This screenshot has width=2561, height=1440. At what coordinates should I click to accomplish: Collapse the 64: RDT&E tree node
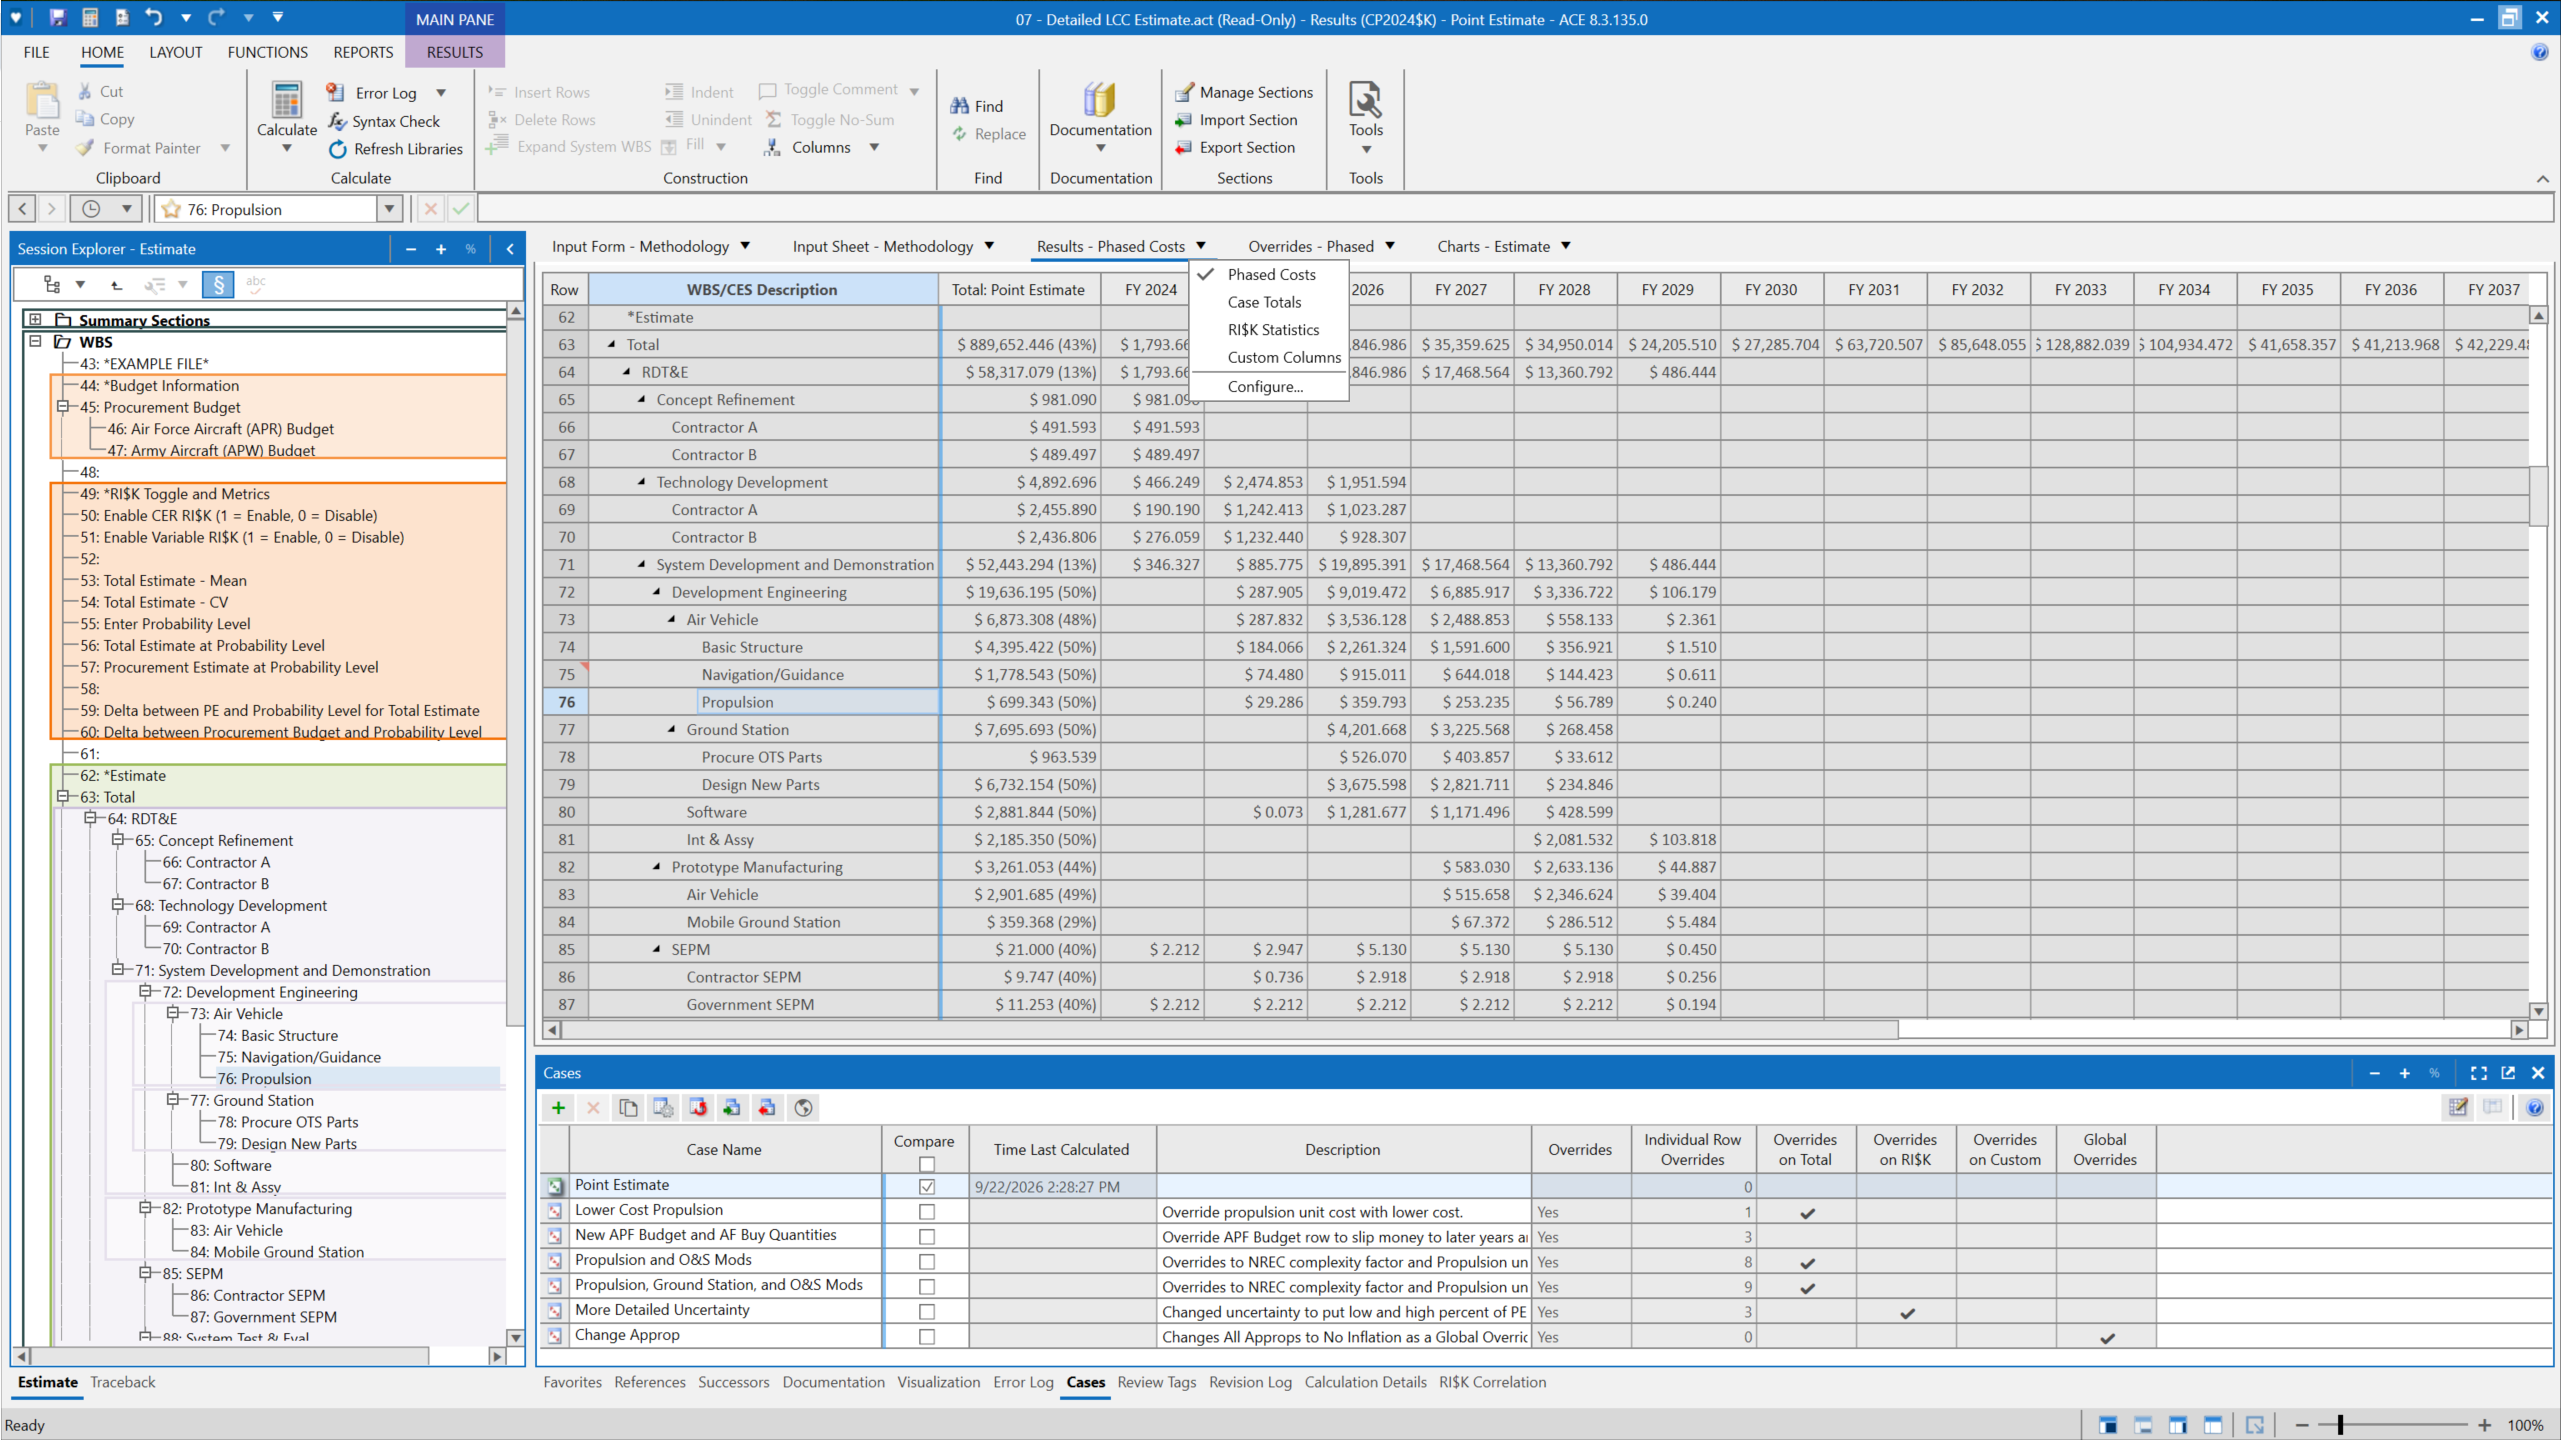(x=90, y=818)
